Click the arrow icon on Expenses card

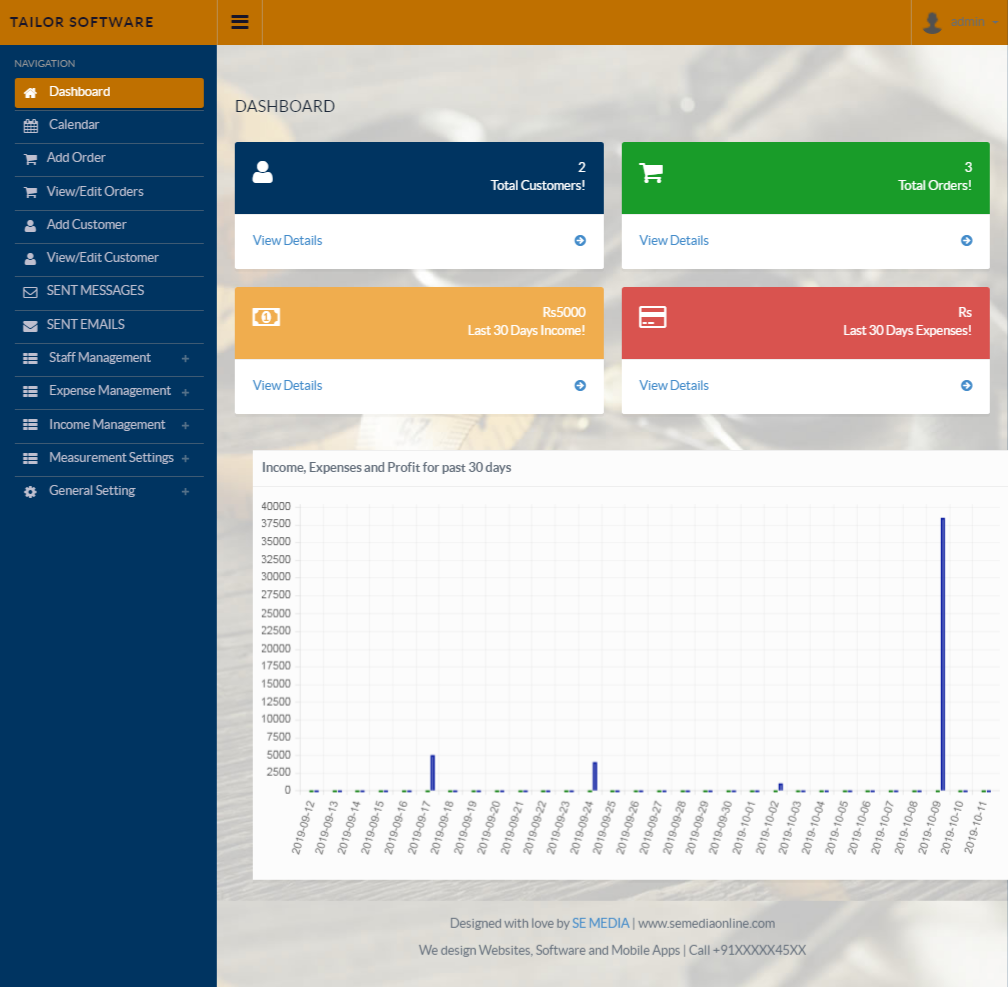(966, 386)
